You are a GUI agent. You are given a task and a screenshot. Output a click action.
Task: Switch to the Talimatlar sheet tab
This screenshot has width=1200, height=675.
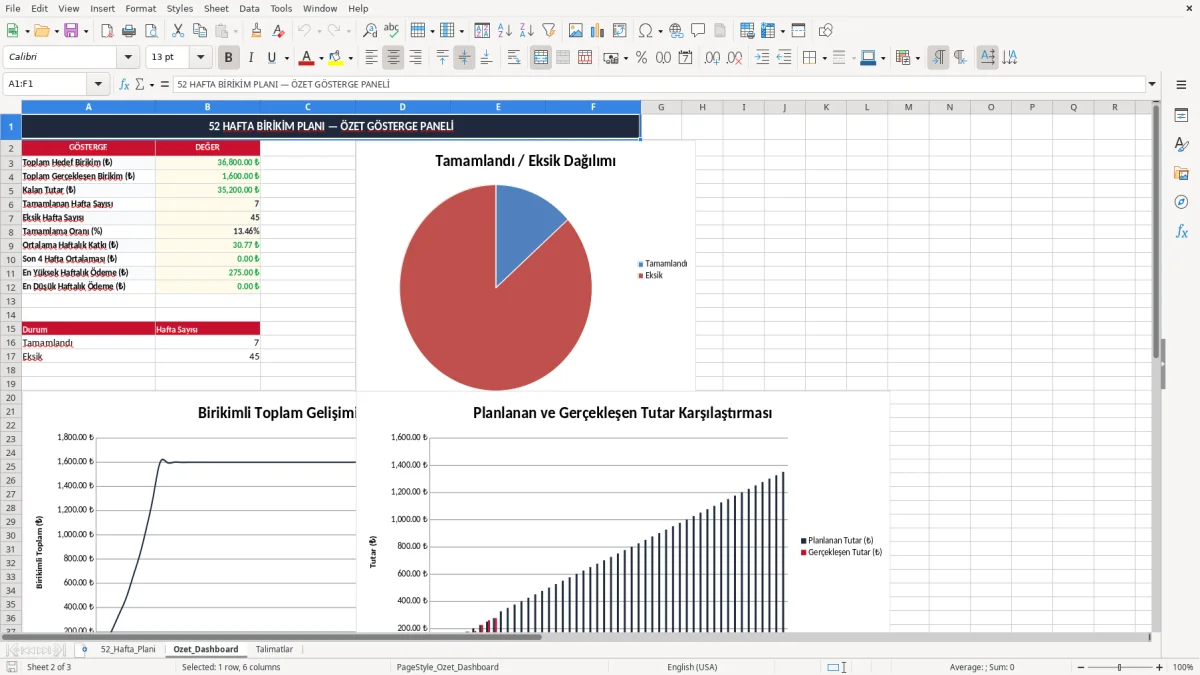click(x=274, y=649)
